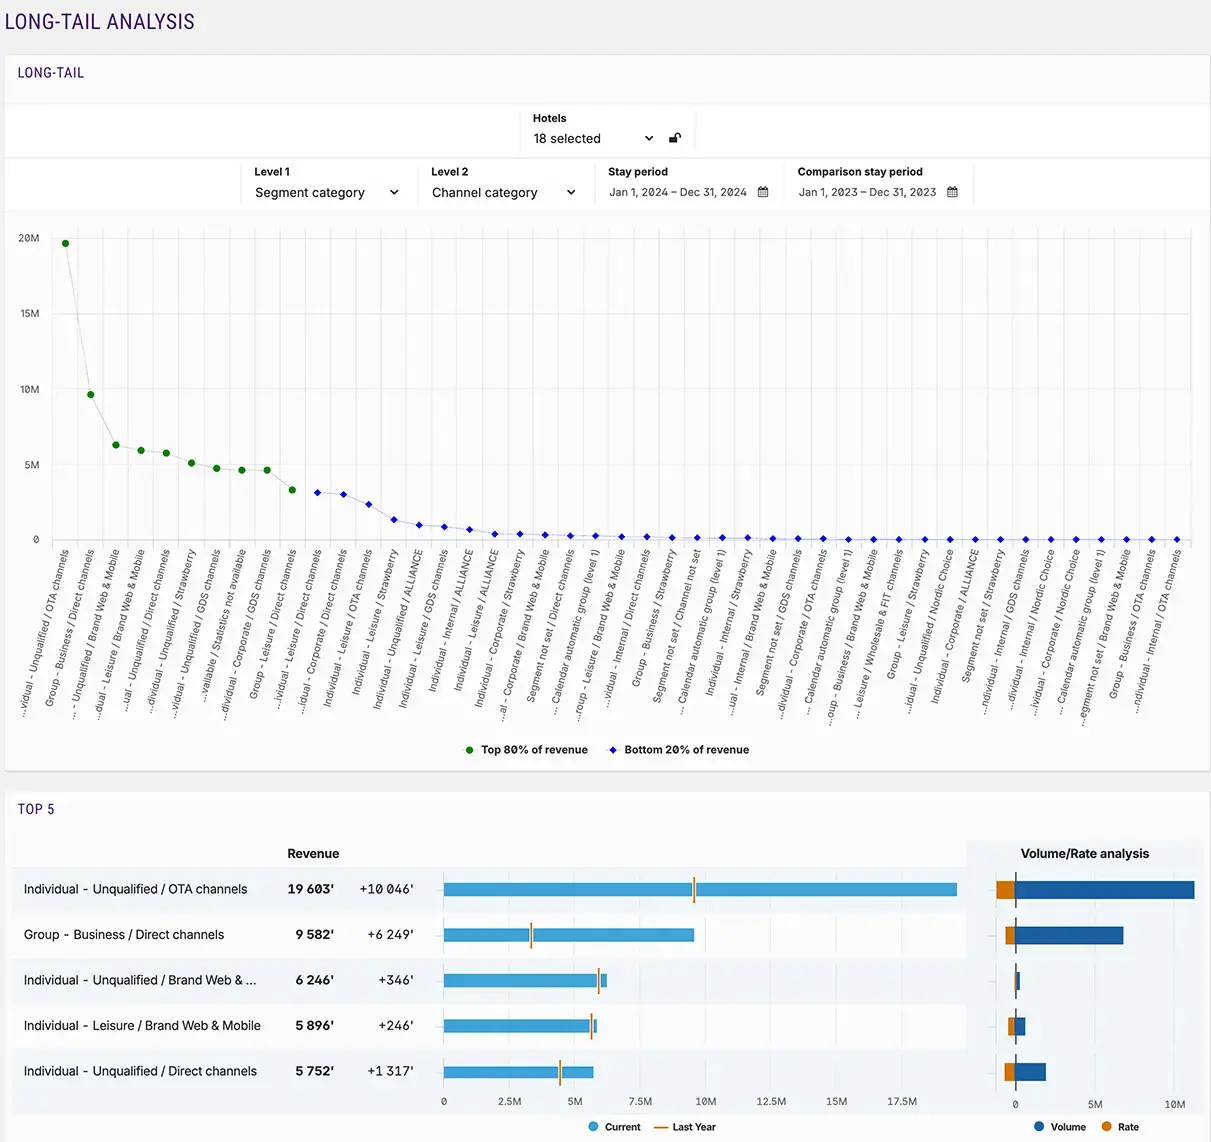Screen dimensions: 1211x1142
Task: Click the blue Volume legend dot
Action: tap(1039, 1126)
